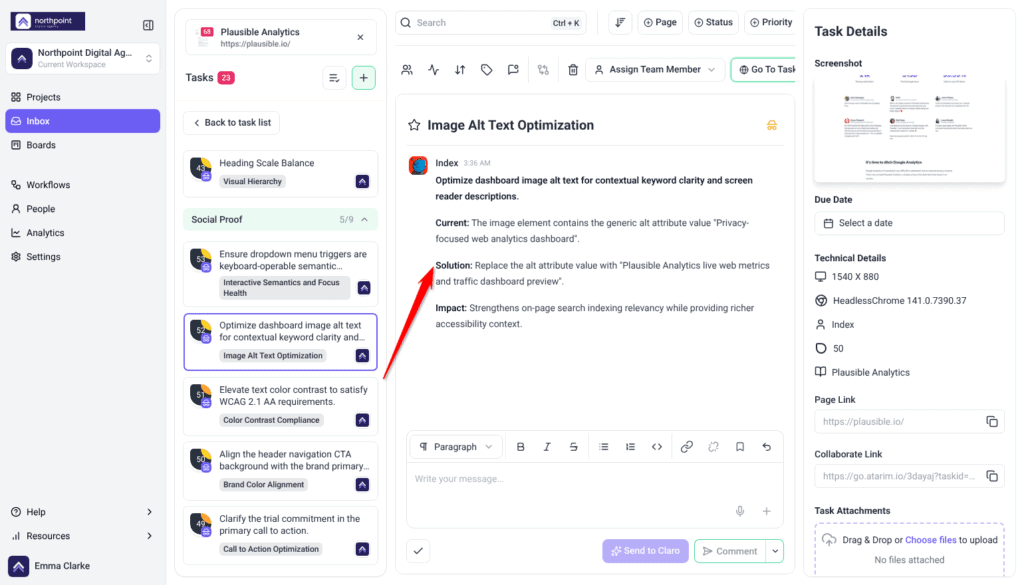Open the task screenshot thumbnail

909,127
